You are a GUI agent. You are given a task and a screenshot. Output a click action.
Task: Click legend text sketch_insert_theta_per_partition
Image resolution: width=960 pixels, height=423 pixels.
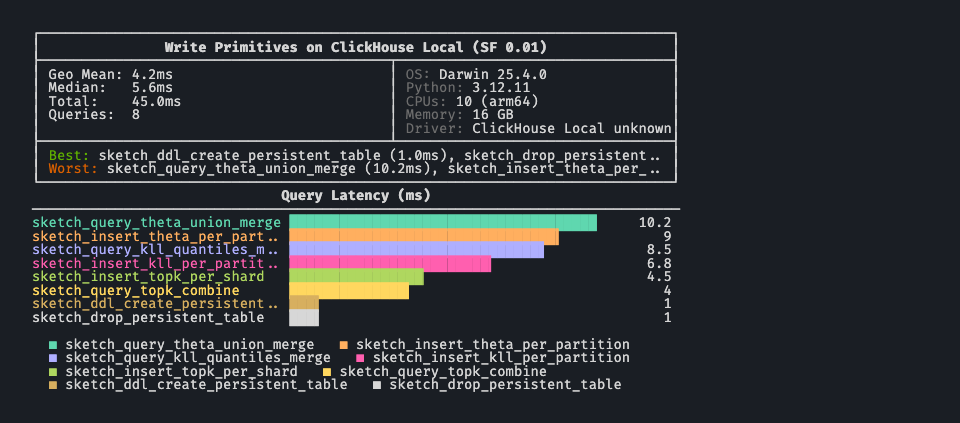(493, 345)
